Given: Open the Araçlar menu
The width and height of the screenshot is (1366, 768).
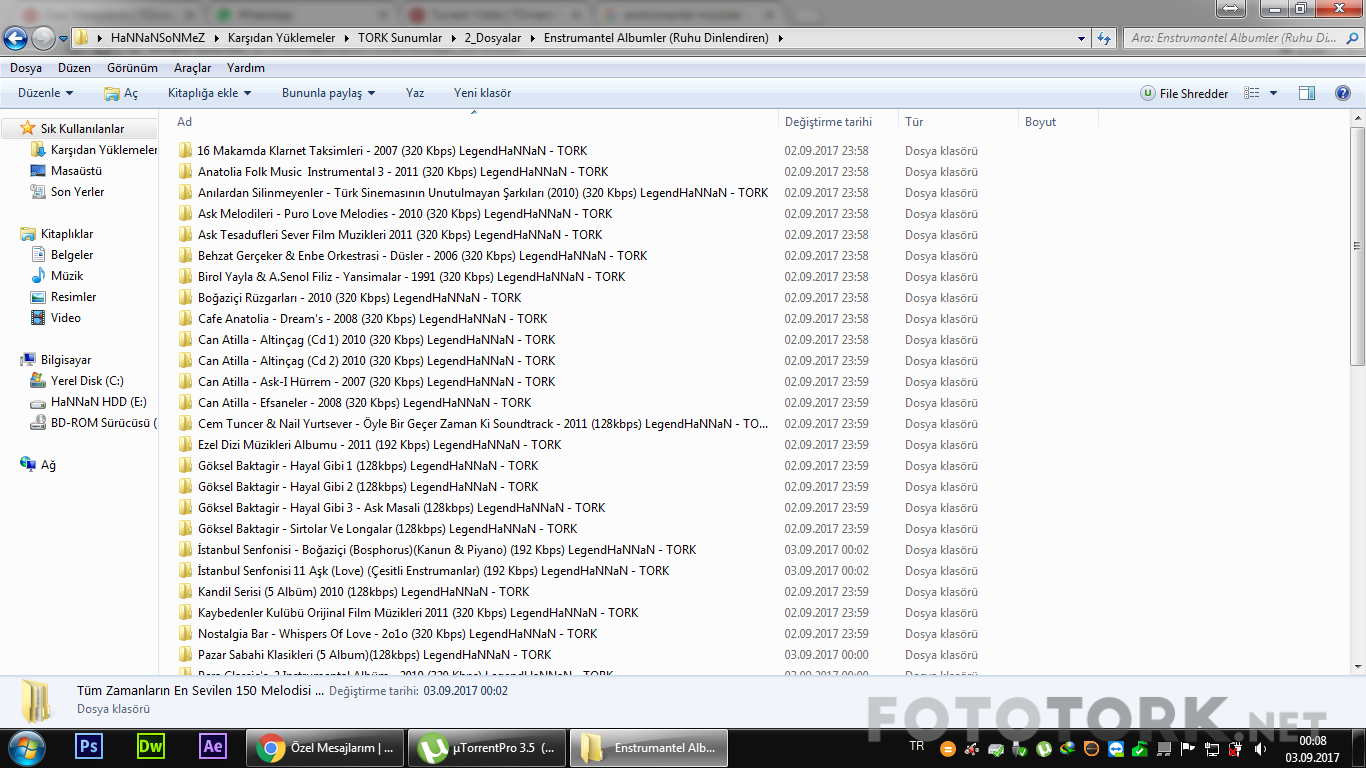Looking at the screenshot, I should (x=192, y=68).
